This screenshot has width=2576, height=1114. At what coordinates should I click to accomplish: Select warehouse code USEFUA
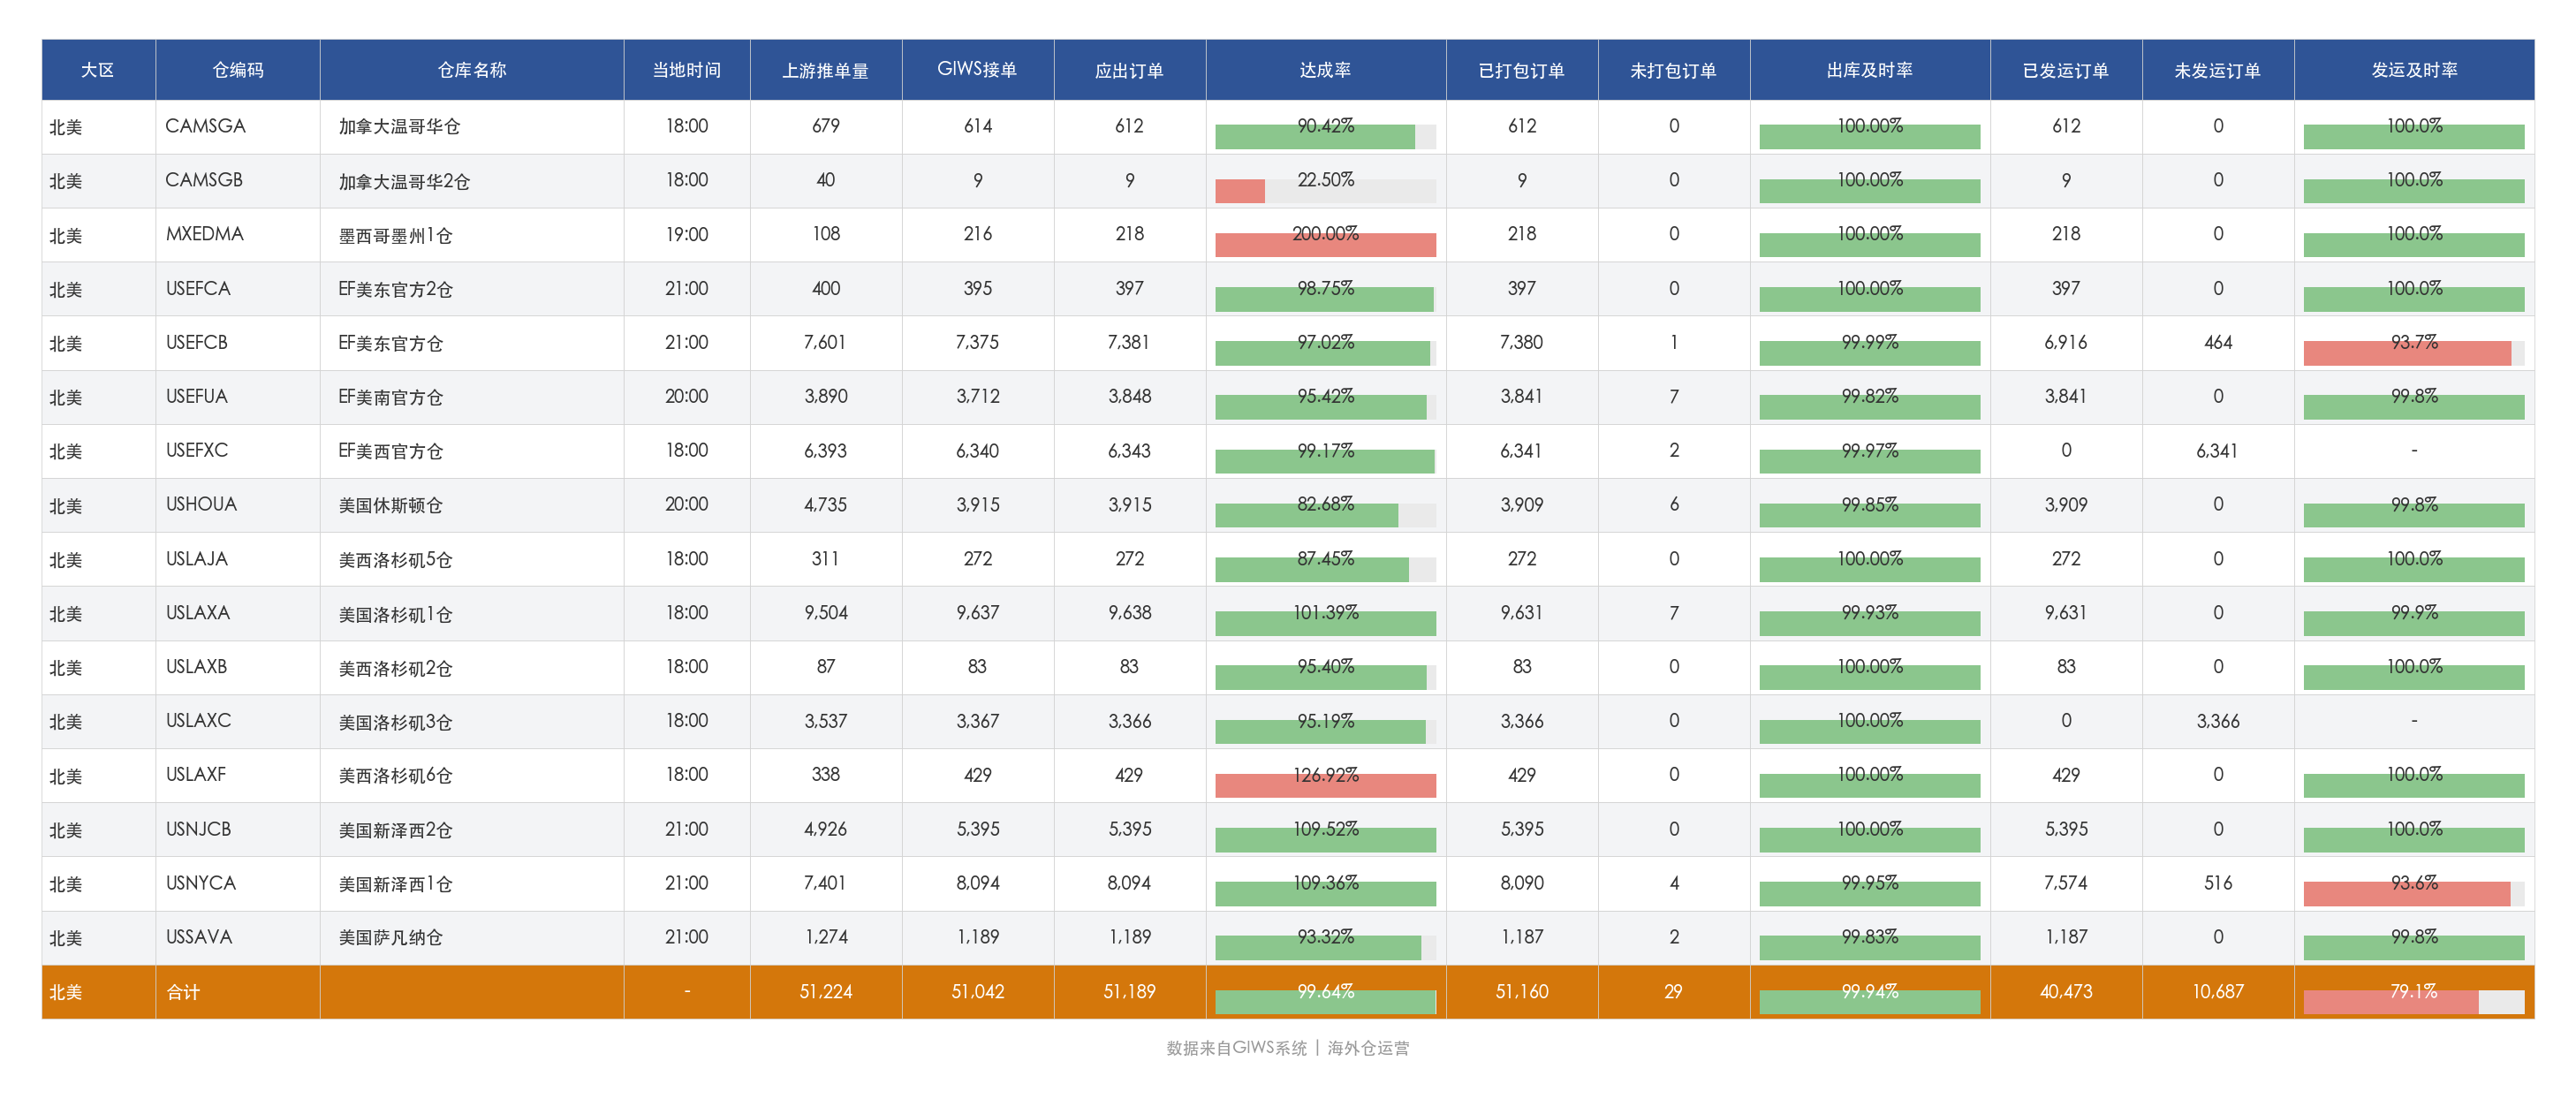click(x=197, y=396)
